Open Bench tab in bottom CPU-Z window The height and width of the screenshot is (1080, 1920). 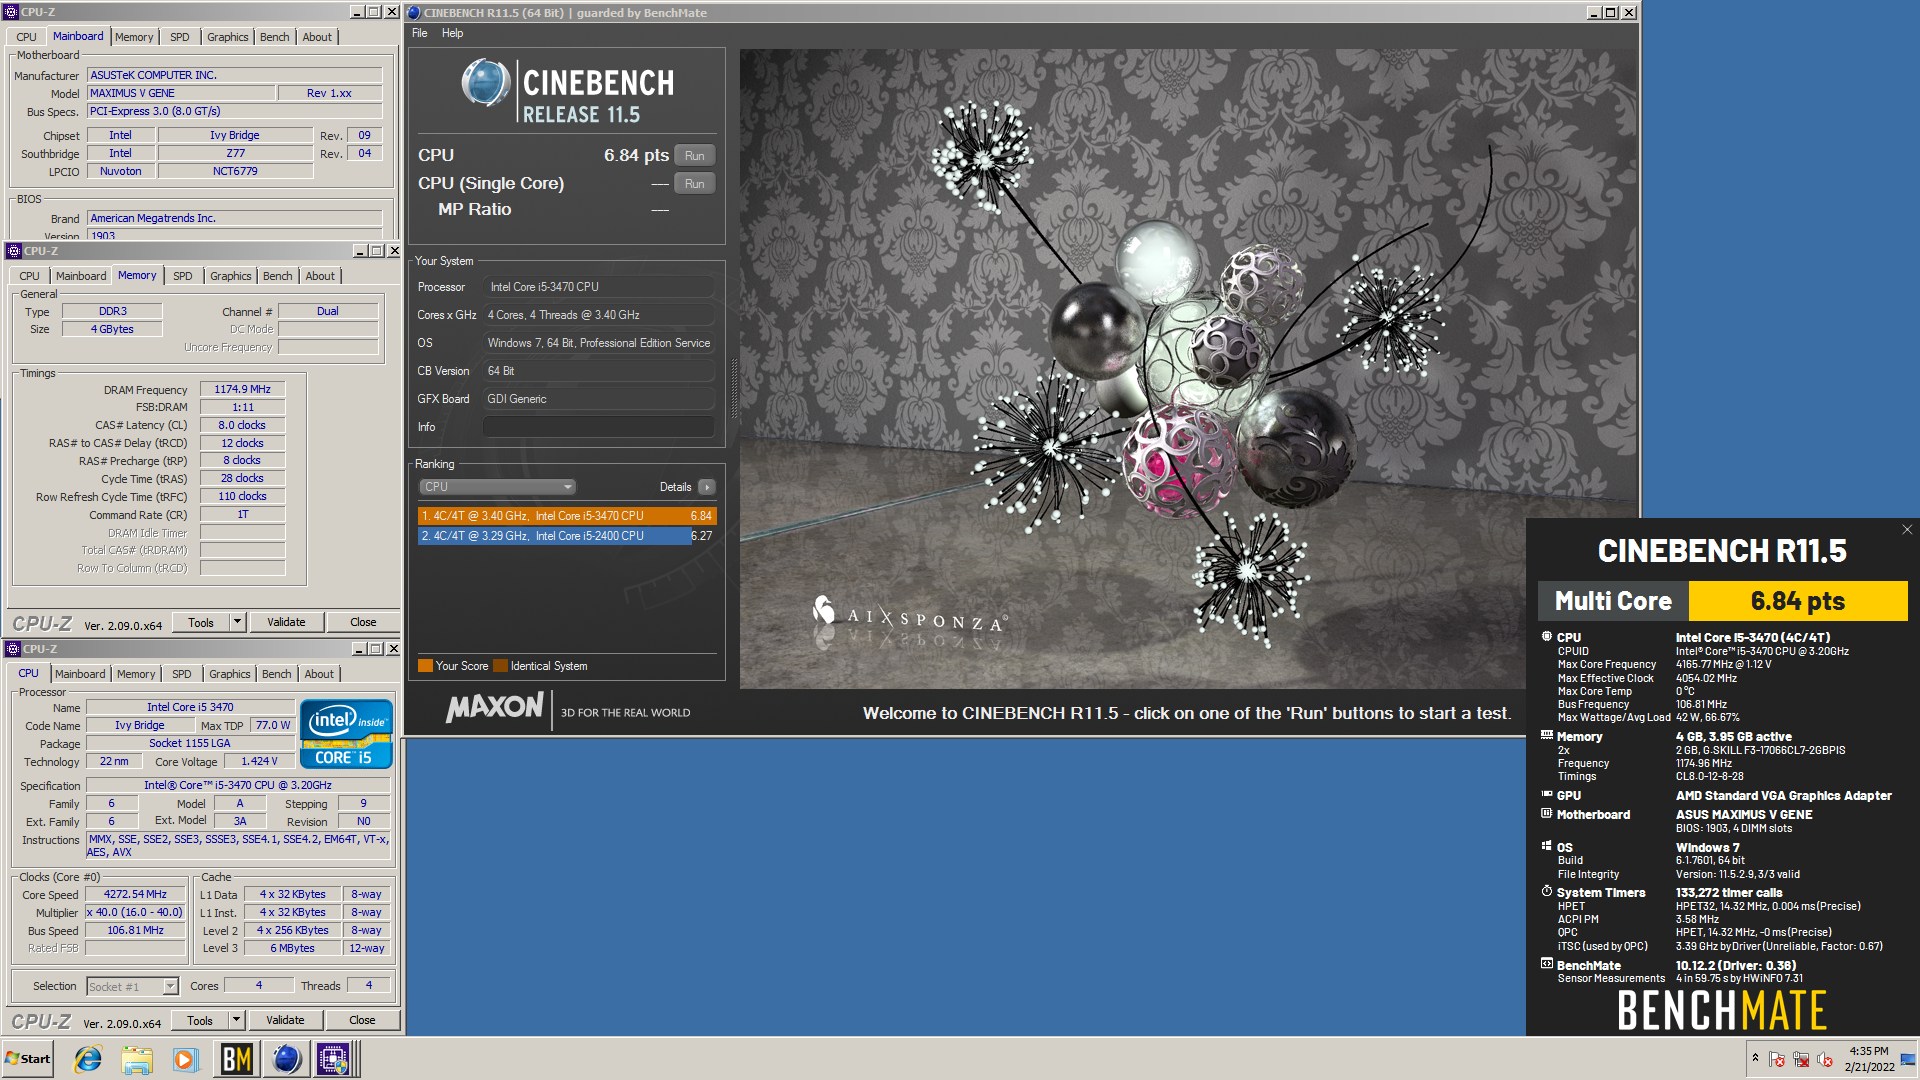(277, 674)
